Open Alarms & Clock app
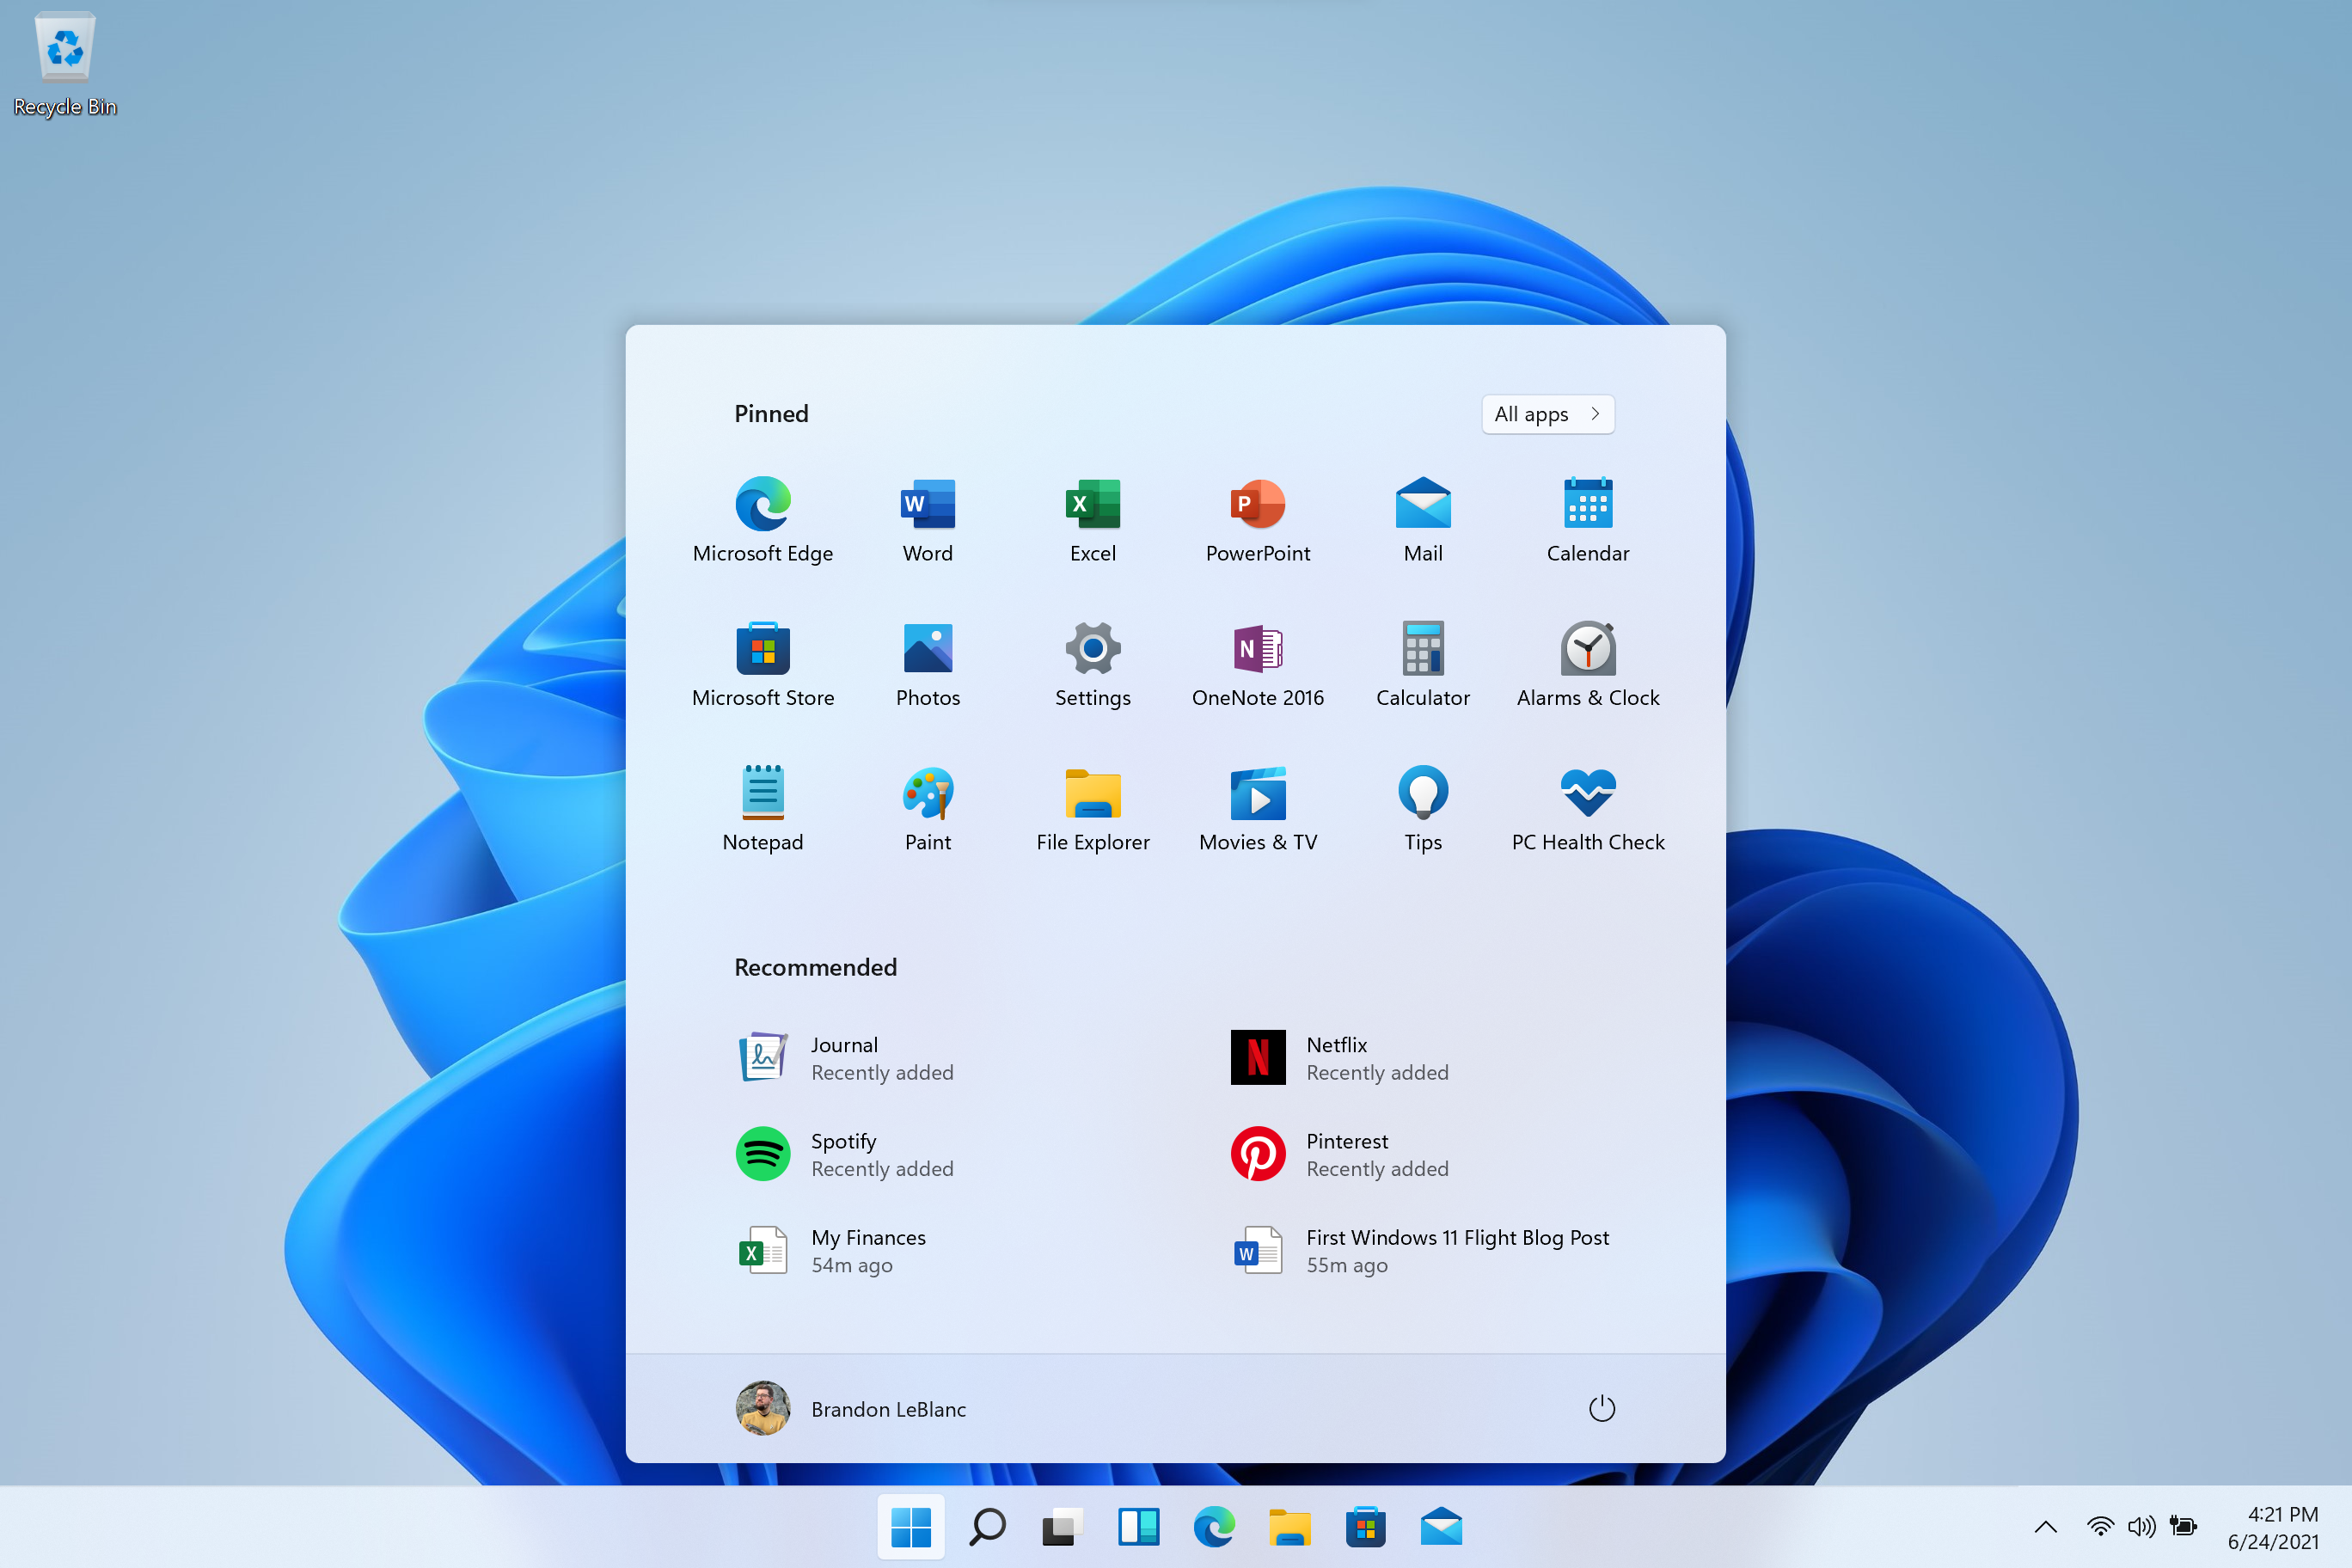Screen dimensions: 2352x1568 coord(1585,647)
